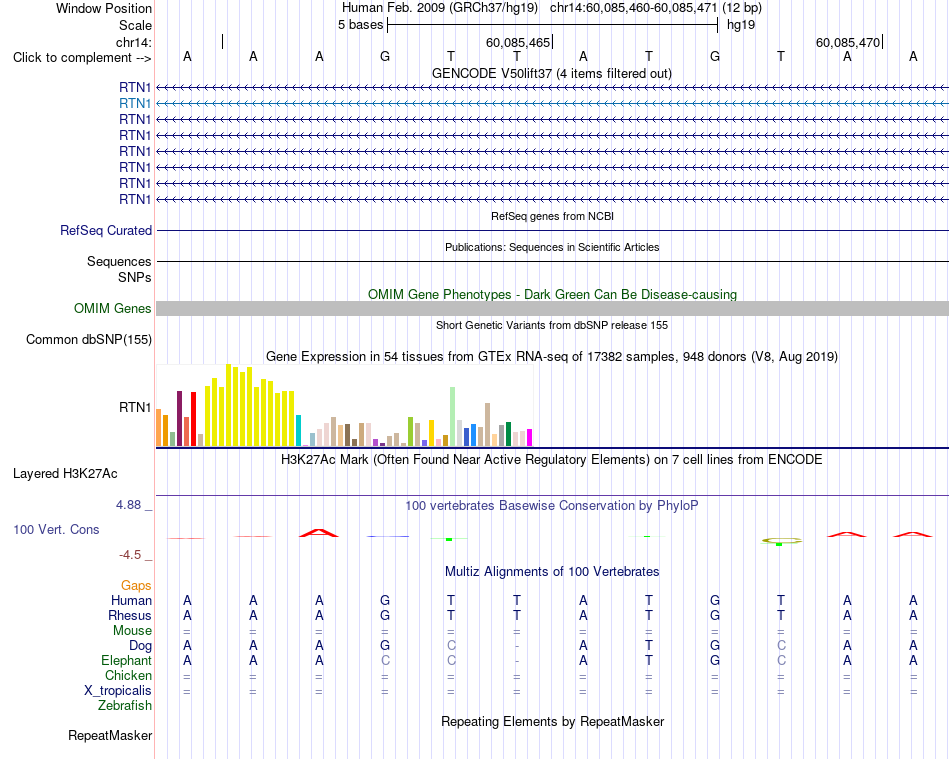The height and width of the screenshot is (759, 950).
Task: Open the GTEx Gene Expression in 54 tissues title
Action: [552, 357]
